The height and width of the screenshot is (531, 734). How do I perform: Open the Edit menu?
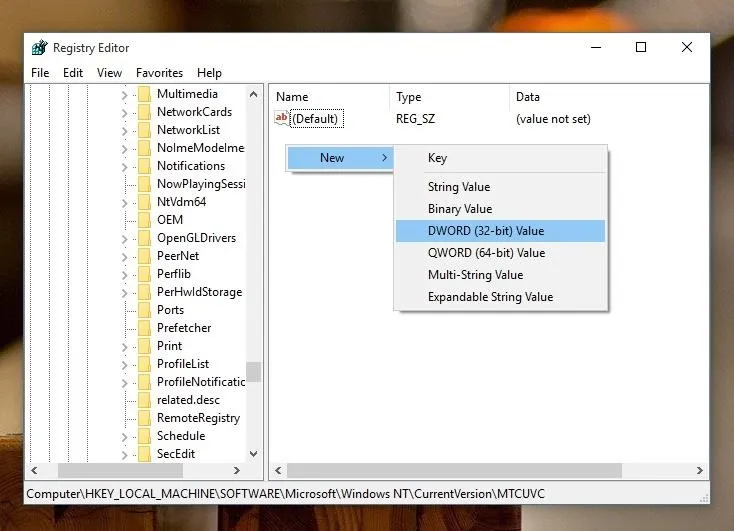73,73
